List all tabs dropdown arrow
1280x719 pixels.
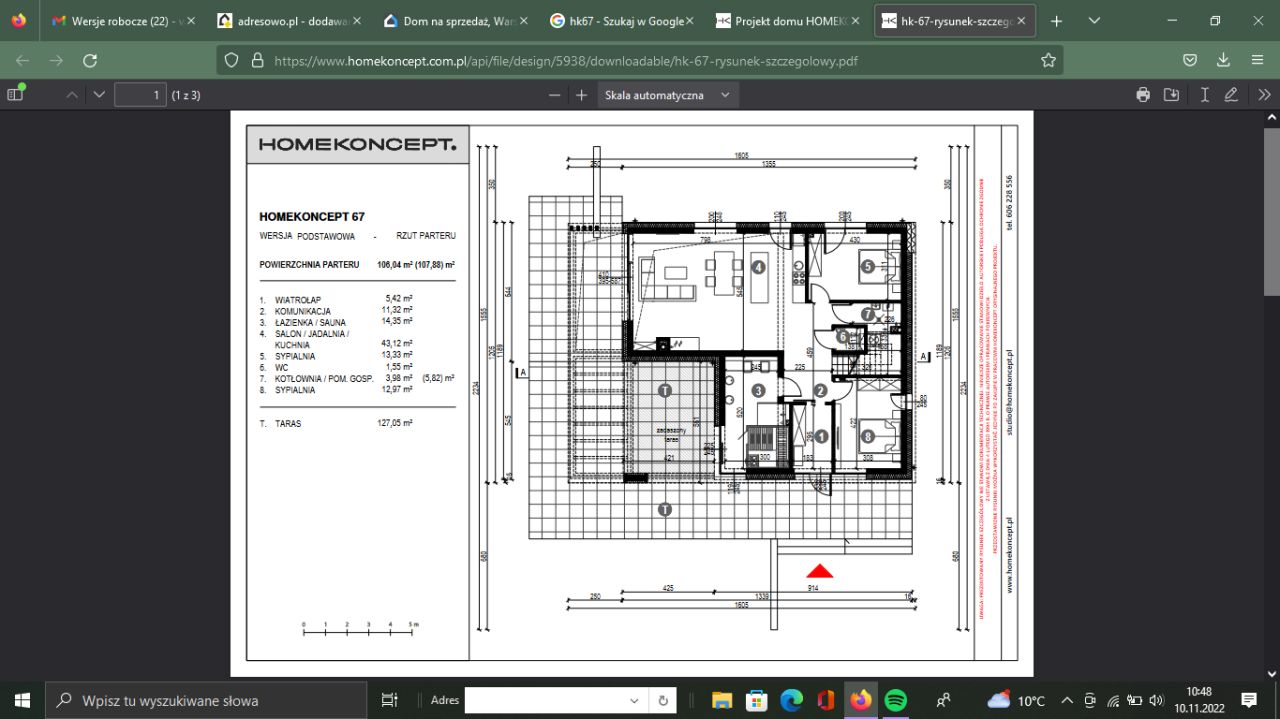[1094, 21]
